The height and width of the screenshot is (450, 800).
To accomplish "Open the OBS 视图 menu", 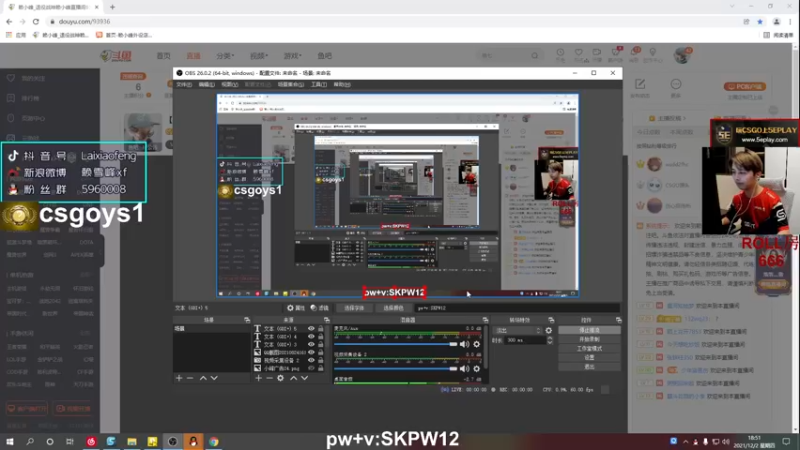I will tap(230, 85).
